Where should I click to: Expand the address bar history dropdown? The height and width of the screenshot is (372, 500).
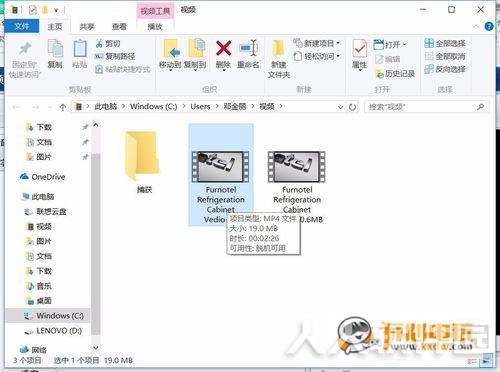tap(340, 107)
